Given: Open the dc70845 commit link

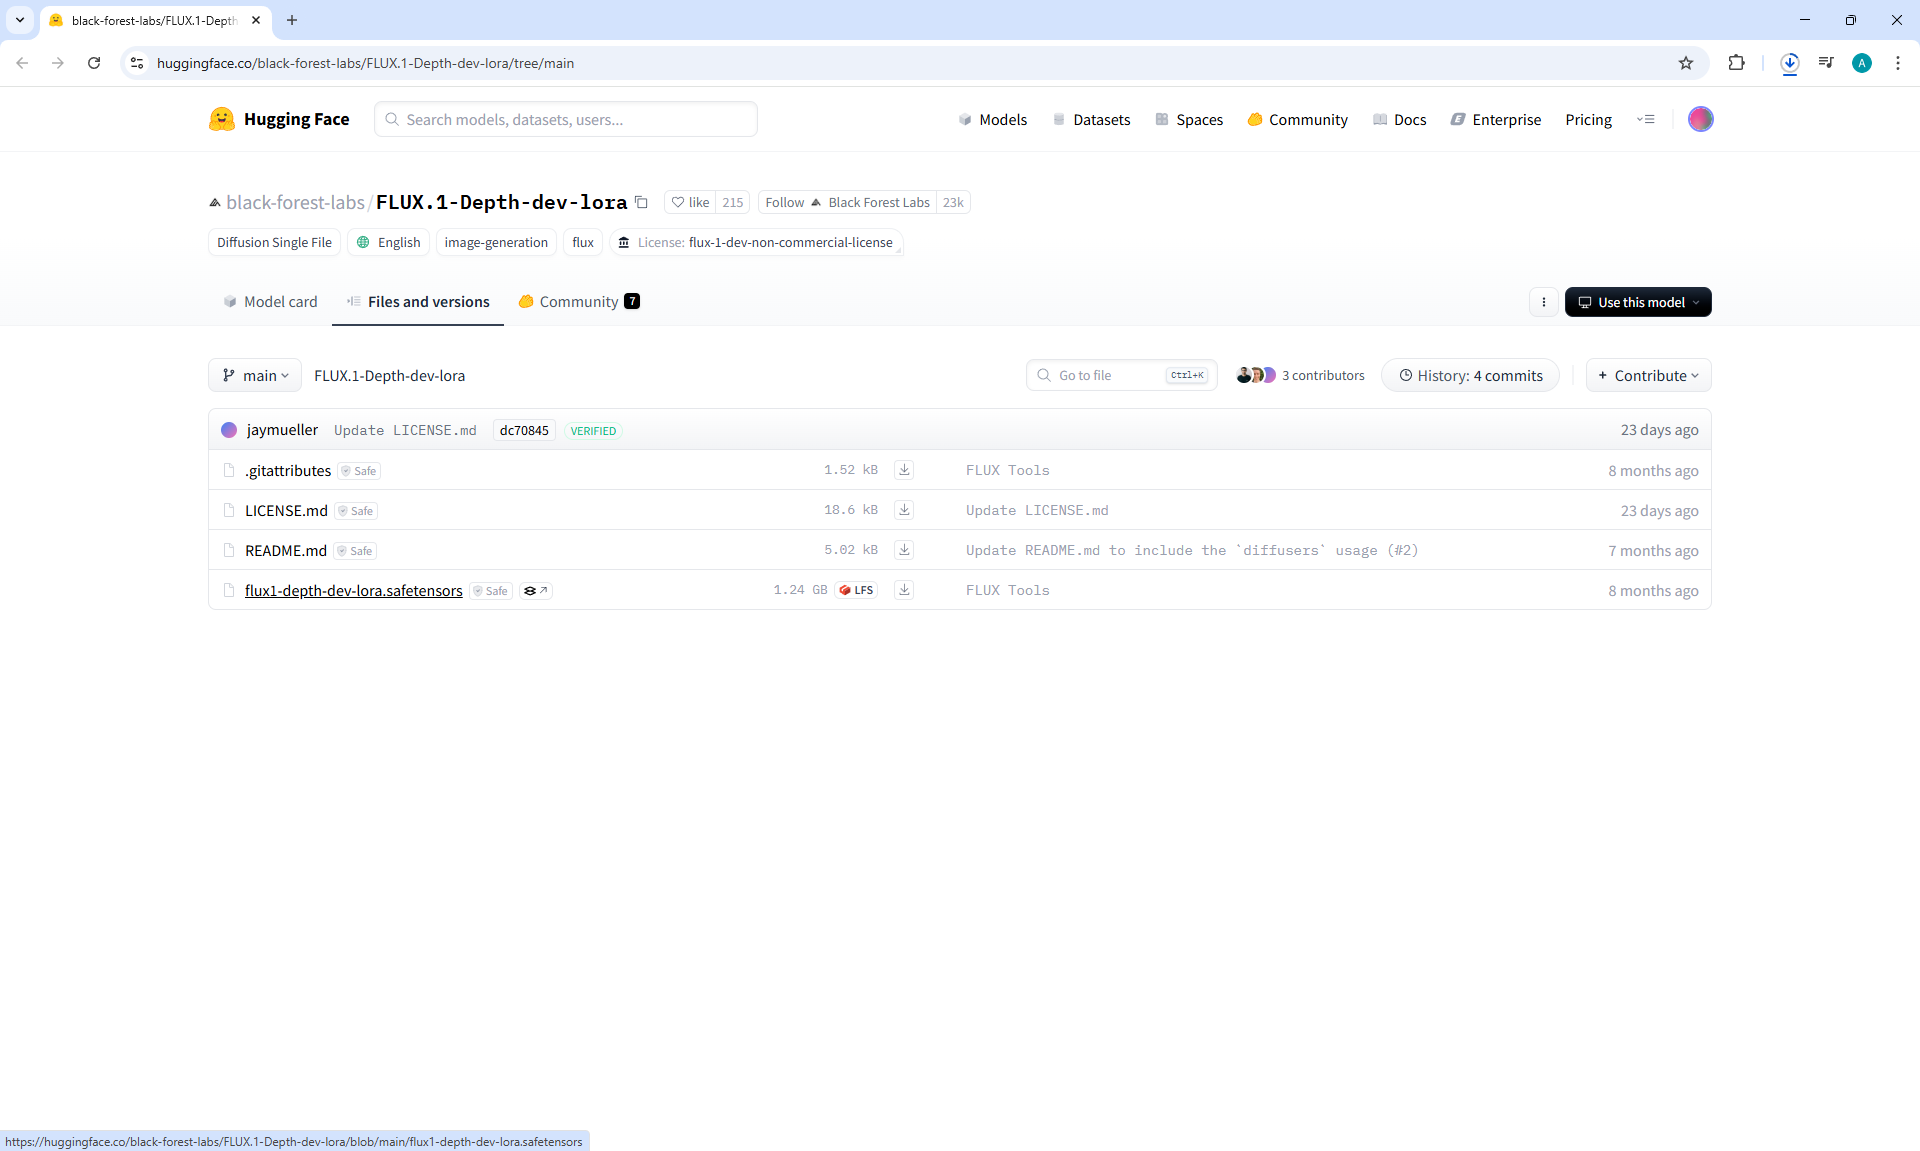Looking at the screenshot, I should (524, 431).
